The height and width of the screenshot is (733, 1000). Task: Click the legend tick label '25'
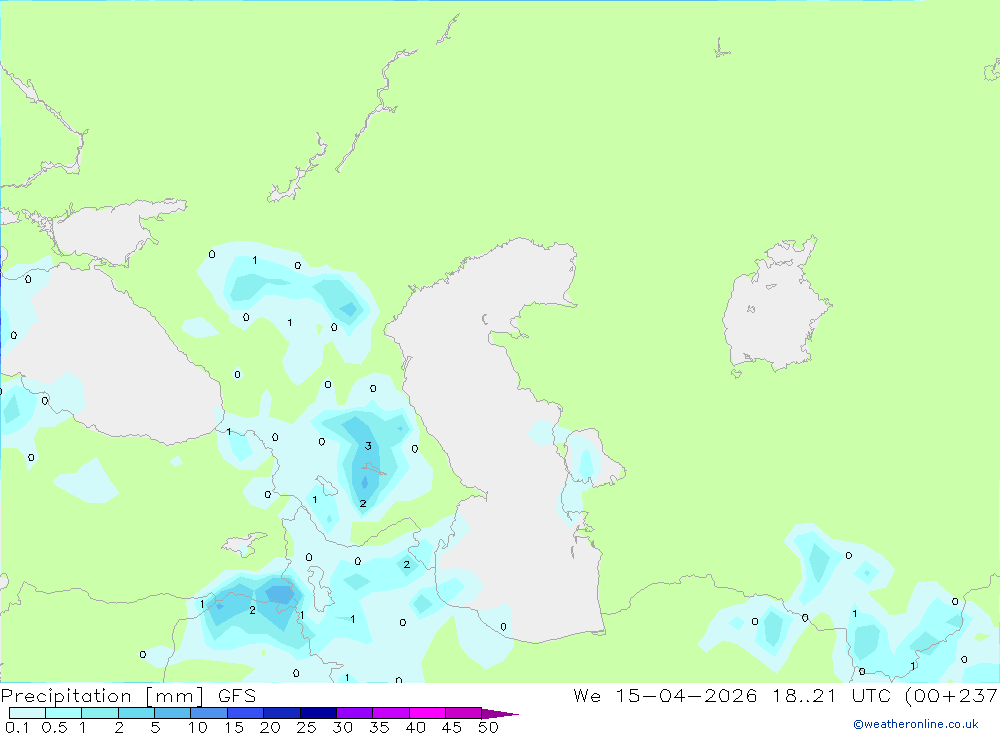click(x=307, y=727)
